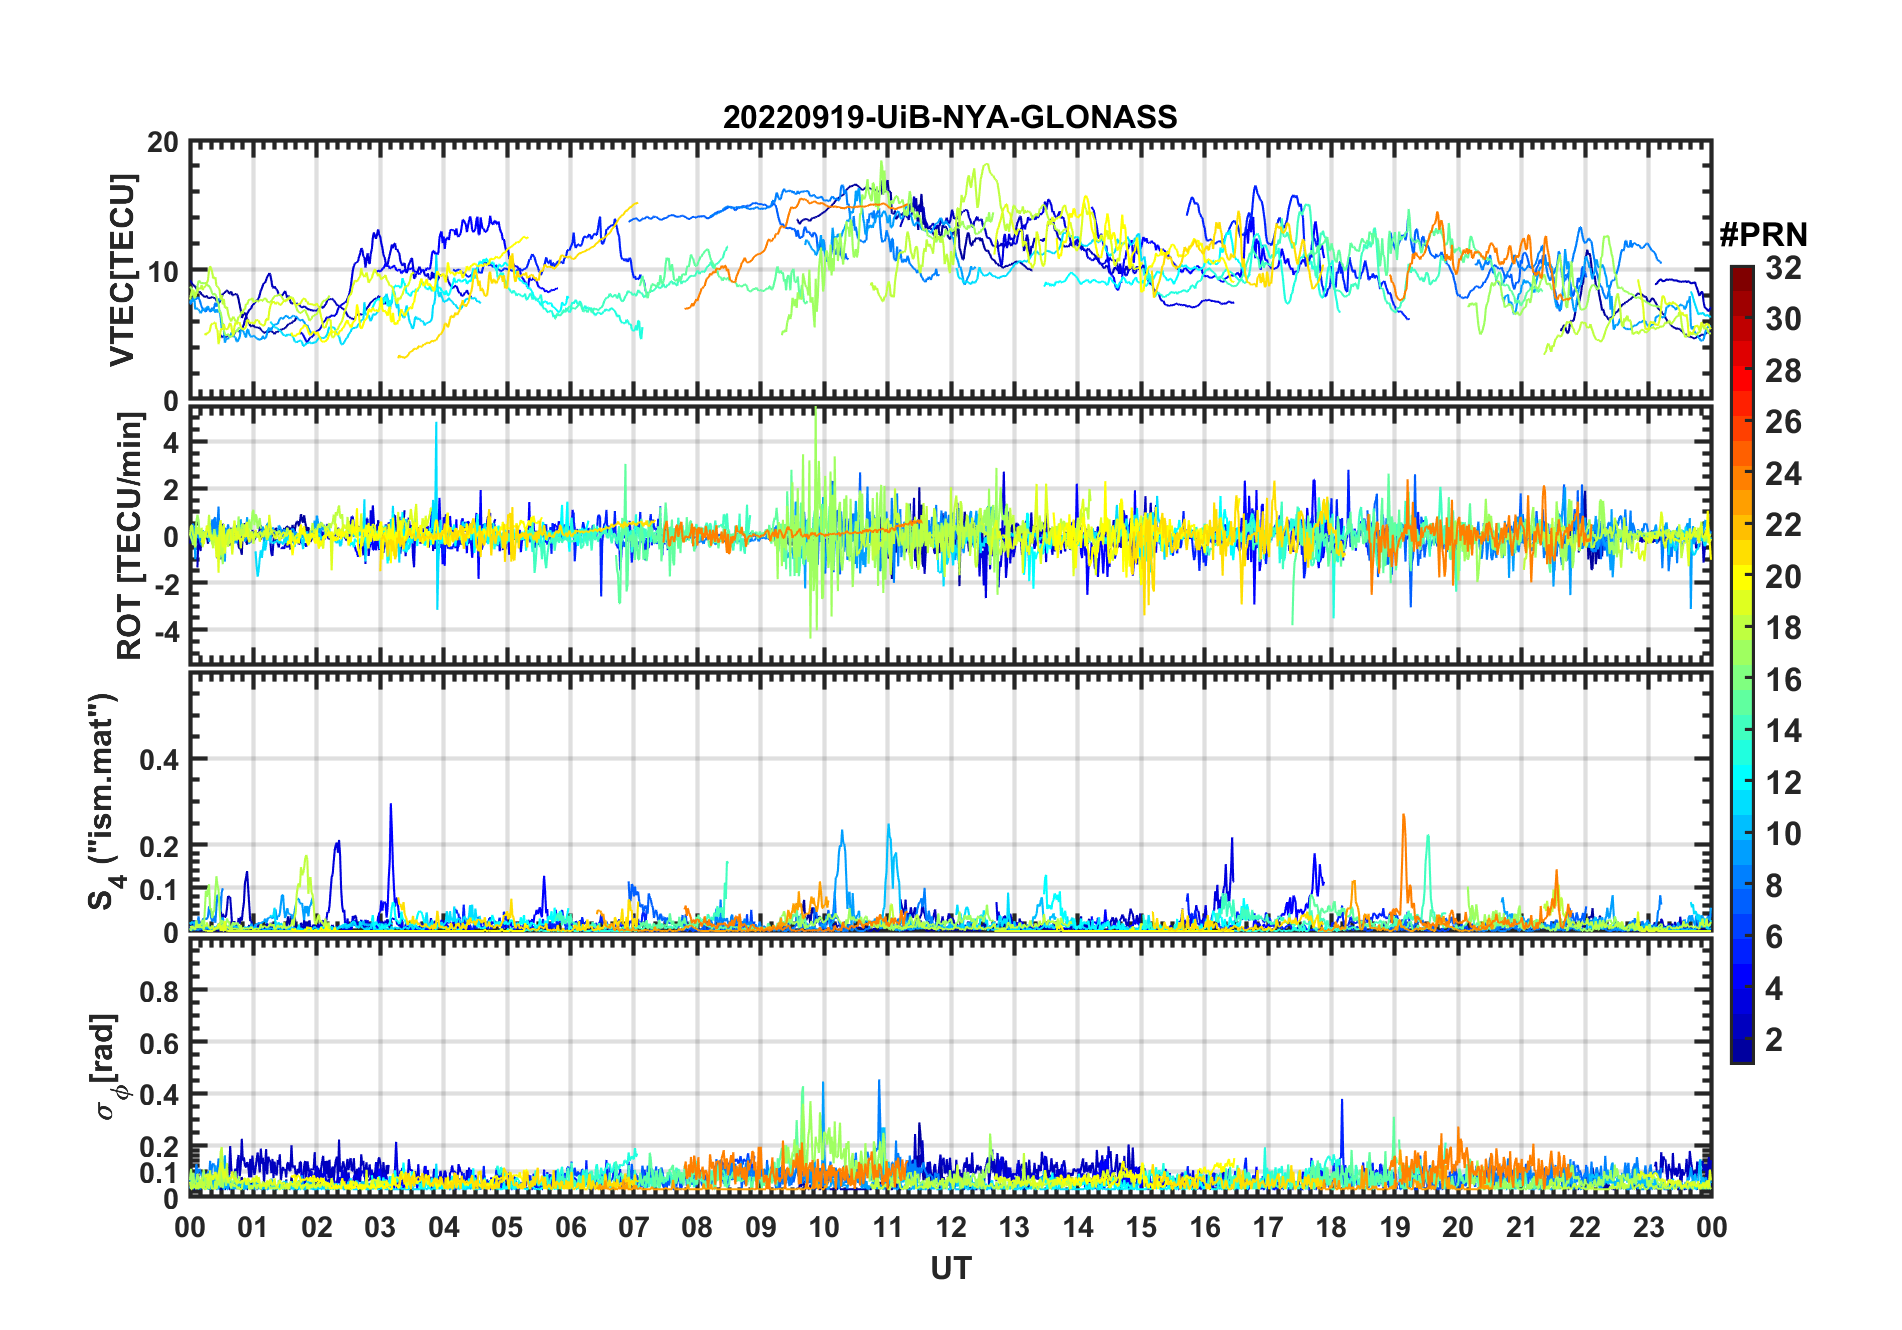
Task: Click the dark blue bottom of PRN colorbar
Action: (x=1742, y=1052)
